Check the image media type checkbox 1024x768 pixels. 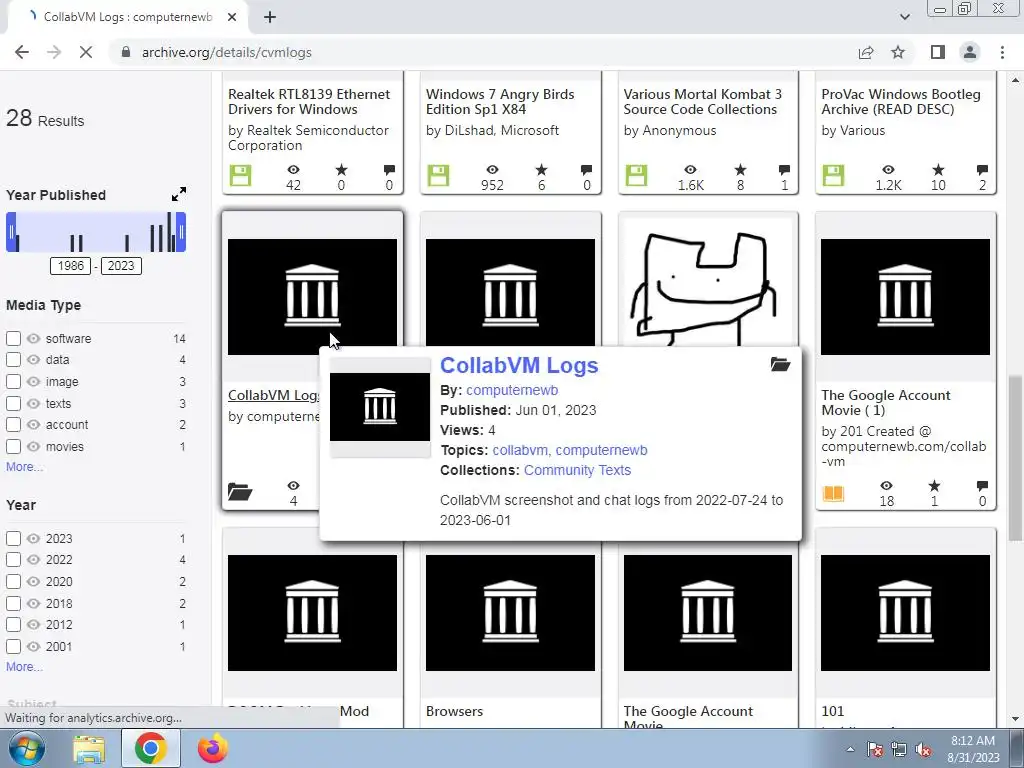point(13,381)
